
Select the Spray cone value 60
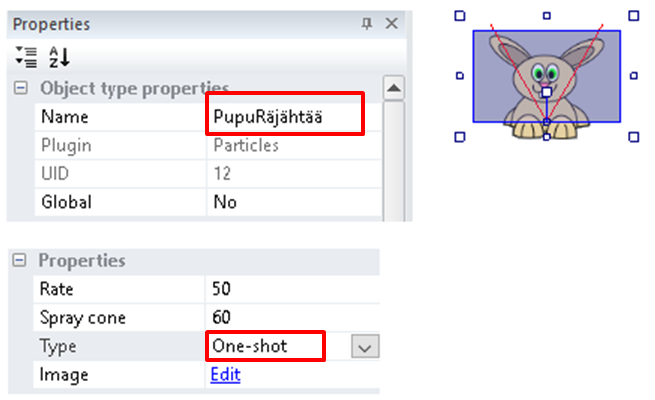222,318
